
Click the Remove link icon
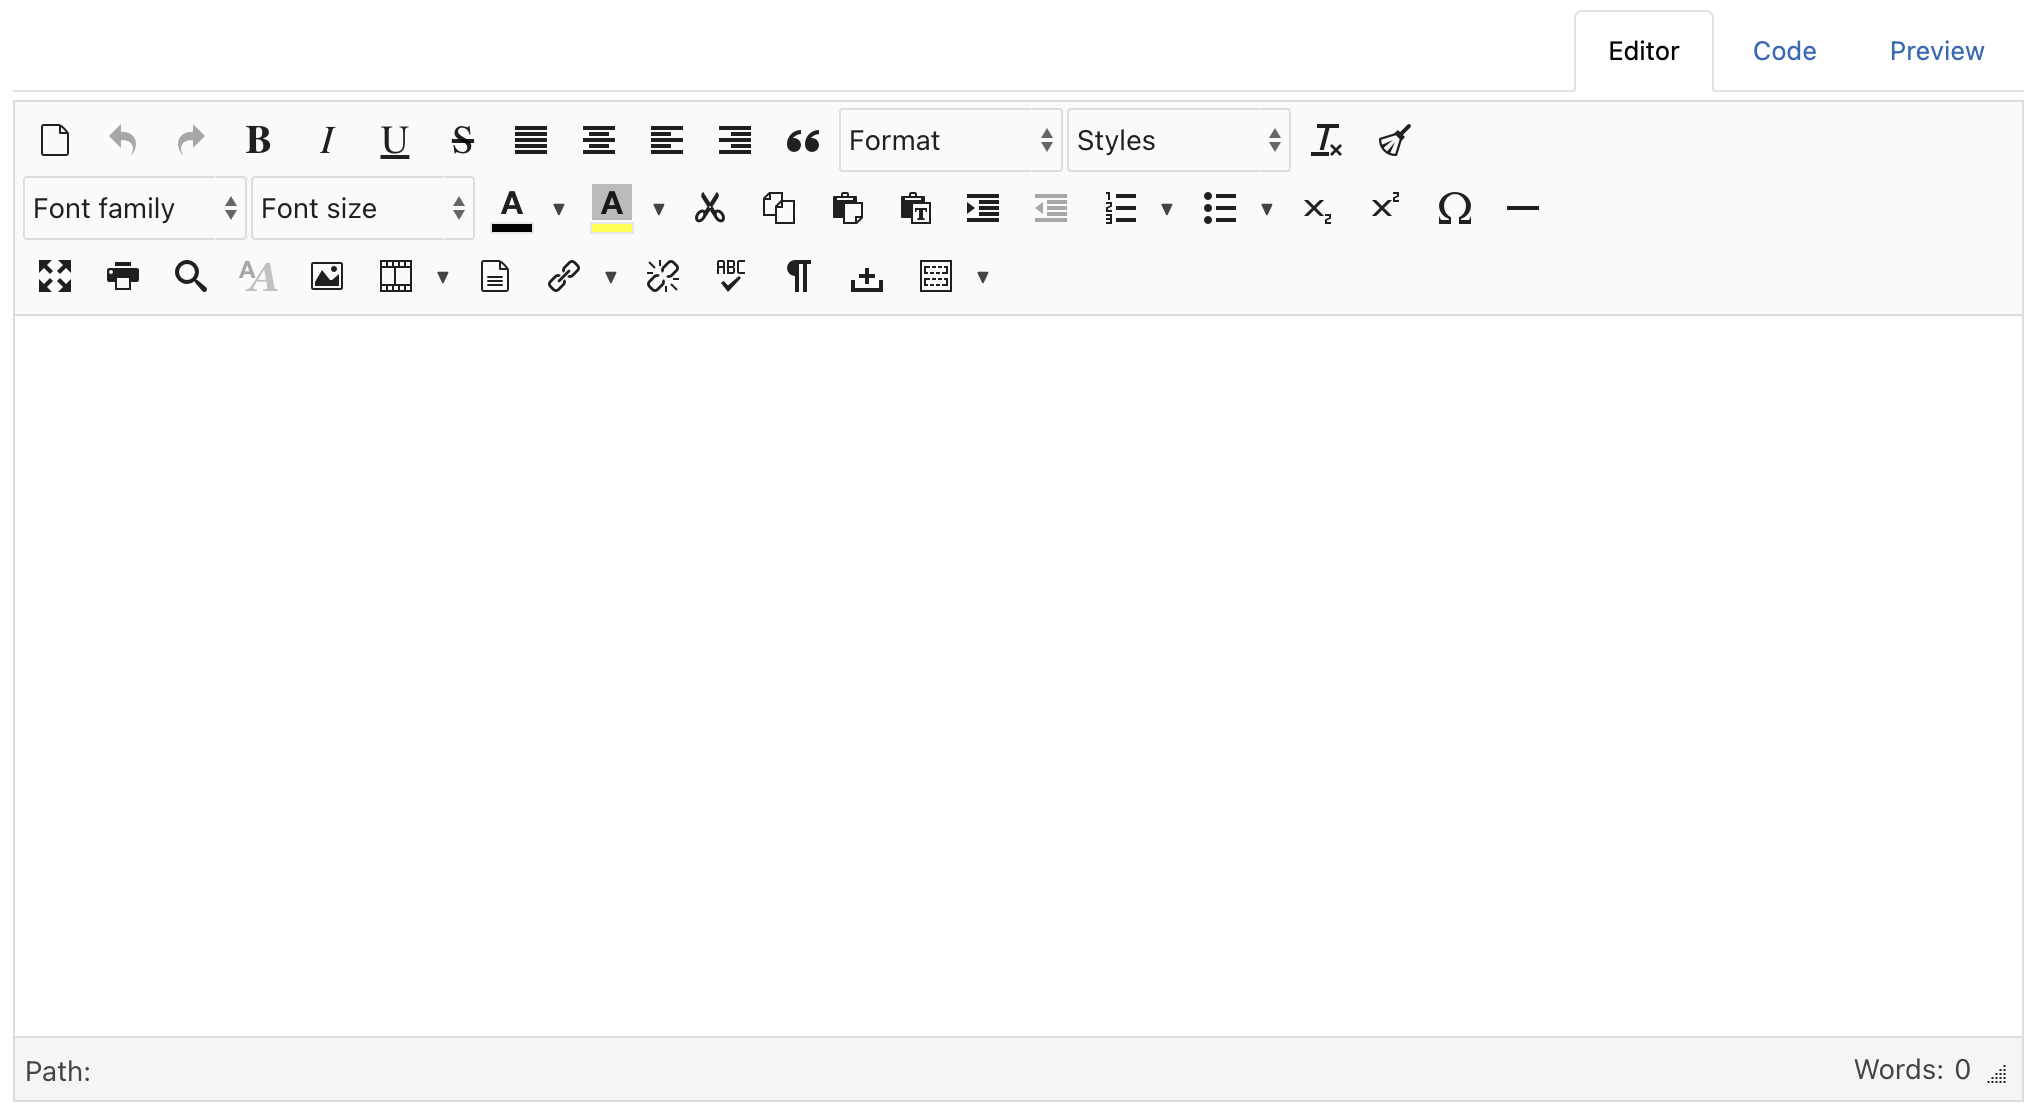pyautogui.click(x=663, y=276)
